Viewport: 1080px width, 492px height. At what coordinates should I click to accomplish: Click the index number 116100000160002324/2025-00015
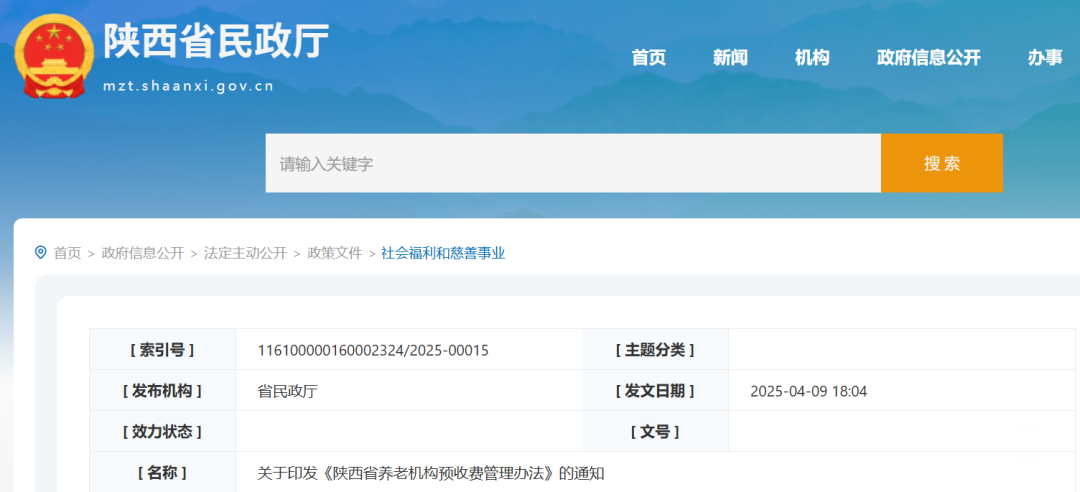(373, 350)
